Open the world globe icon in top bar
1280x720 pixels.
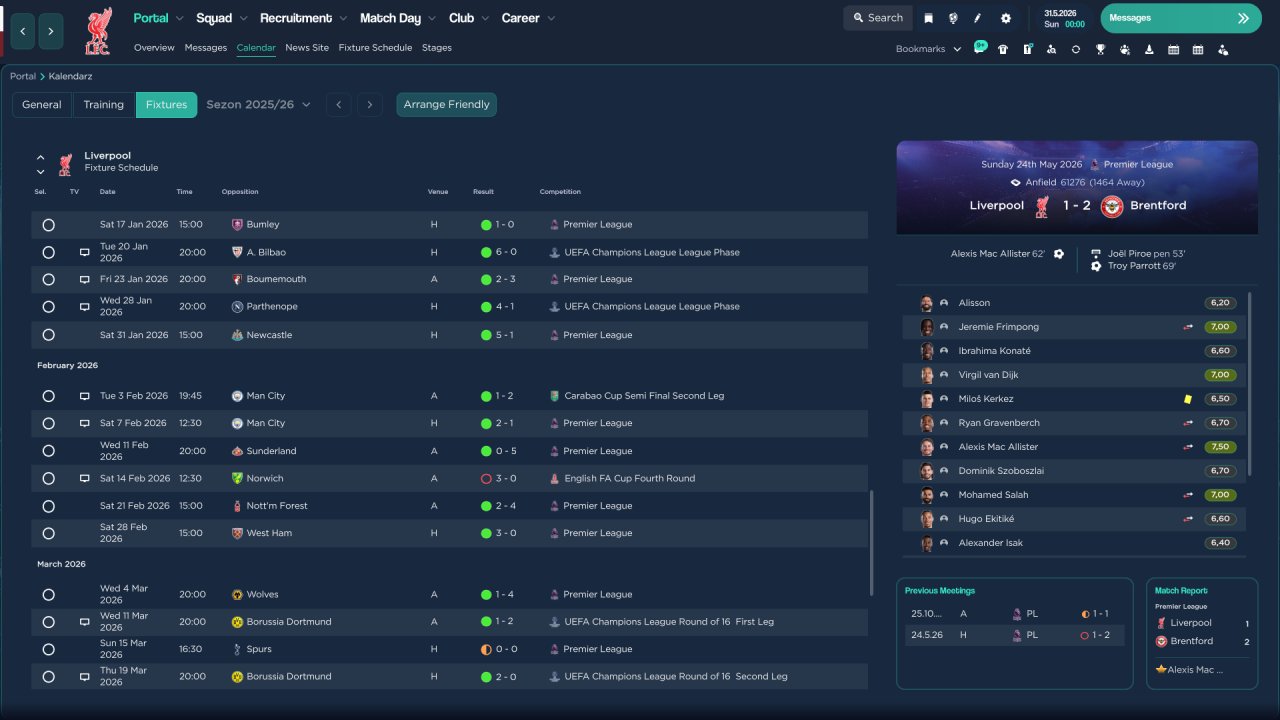(953, 18)
